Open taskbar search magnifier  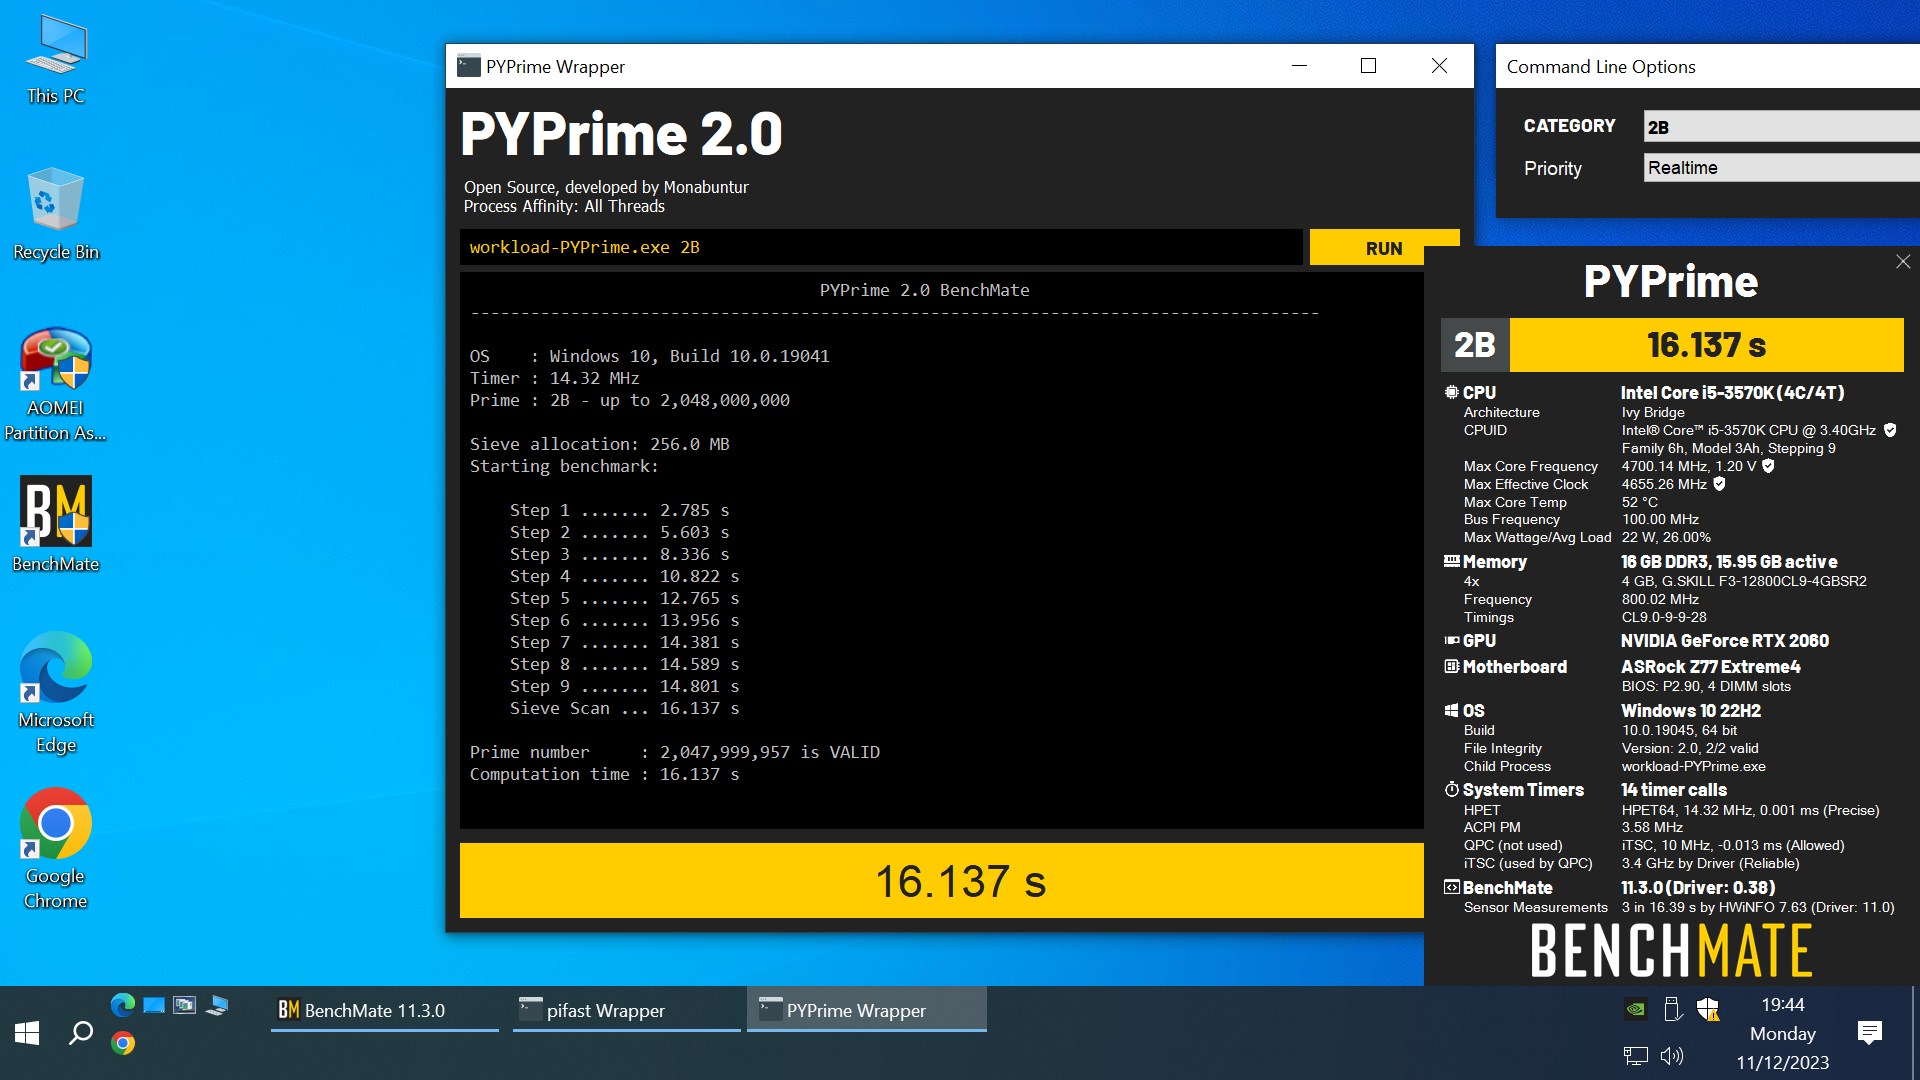point(80,1033)
